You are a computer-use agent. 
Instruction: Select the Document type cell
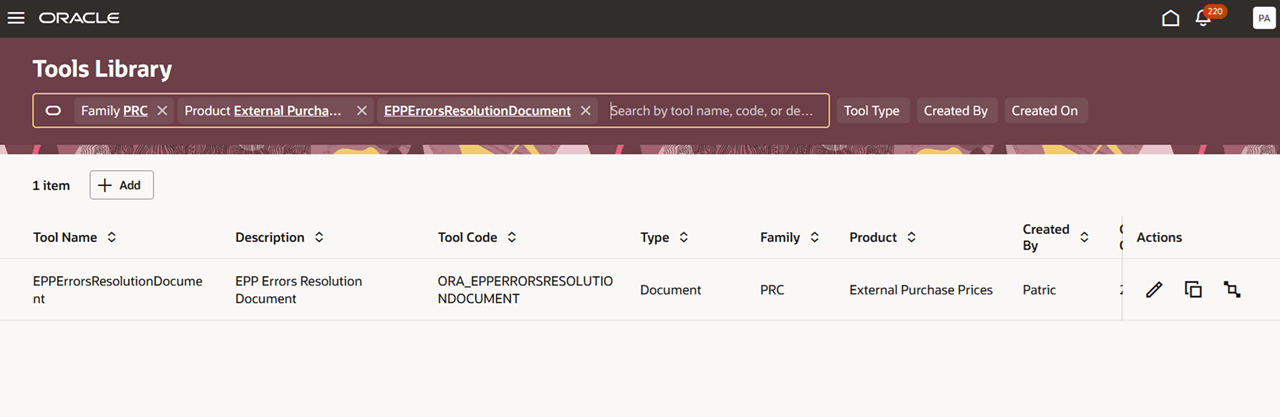(671, 290)
